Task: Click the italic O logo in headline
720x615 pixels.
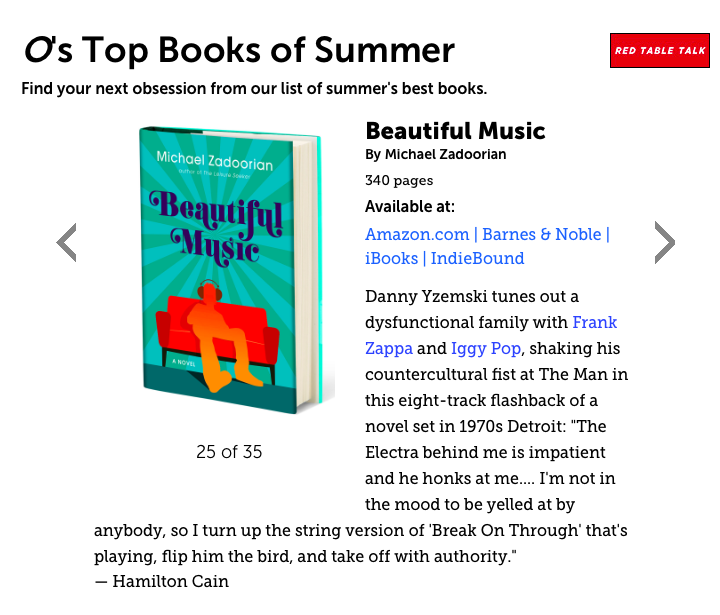Action: click(x=38, y=49)
